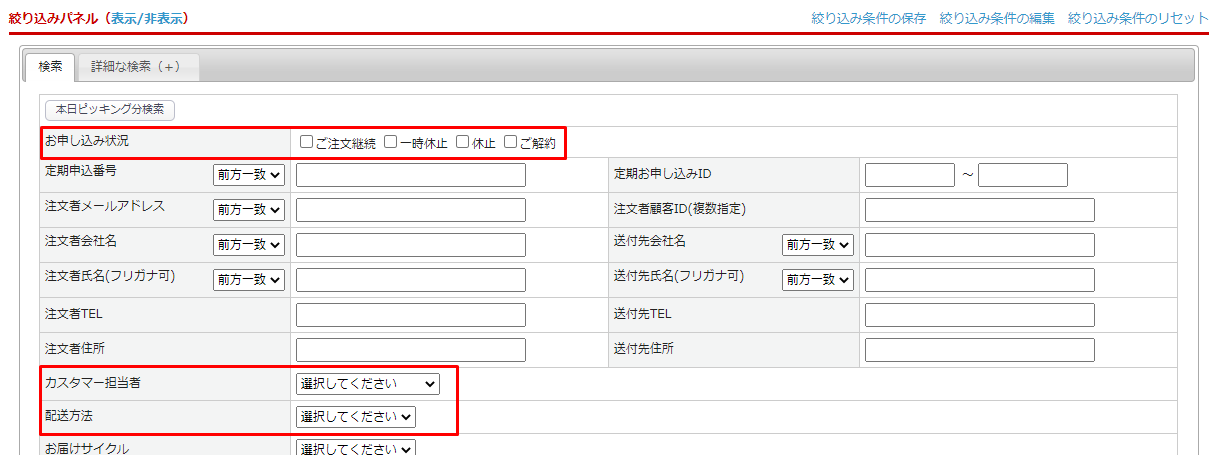This screenshot has height=455, width=1215.
Task: Click the 定期申込番号 text field
Action: click(410, 175)
